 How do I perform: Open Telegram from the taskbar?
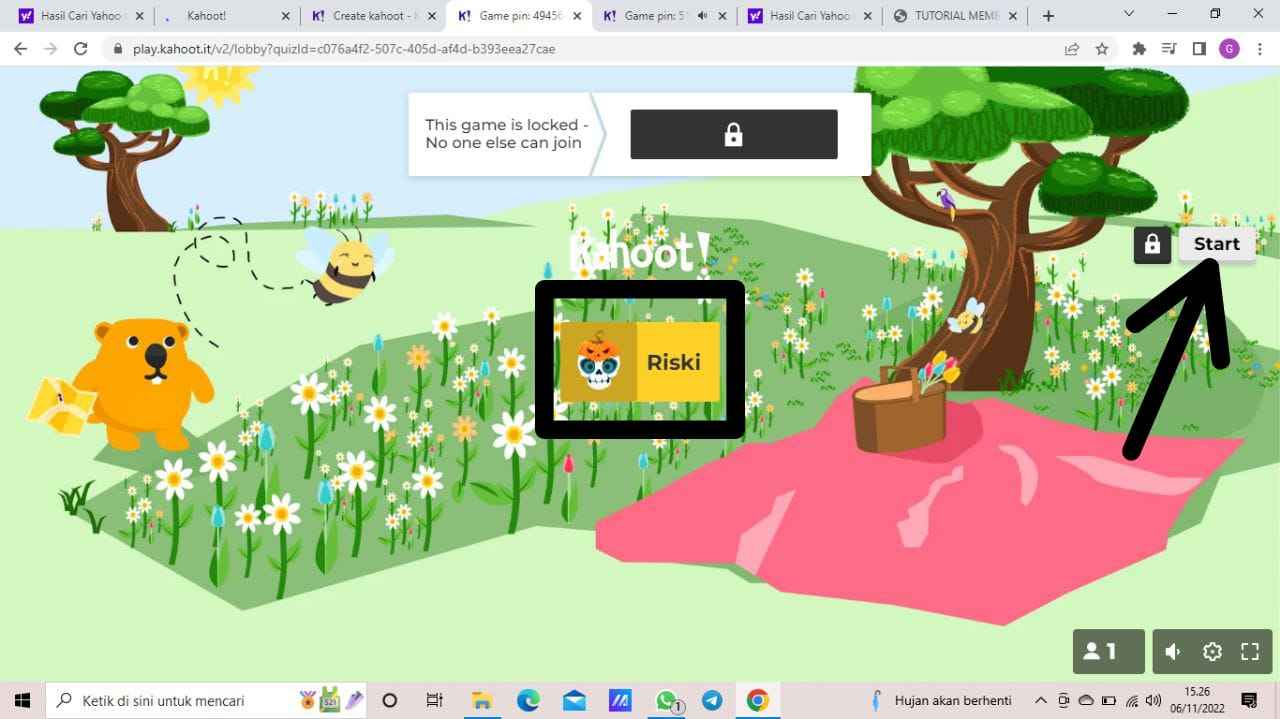712,700
